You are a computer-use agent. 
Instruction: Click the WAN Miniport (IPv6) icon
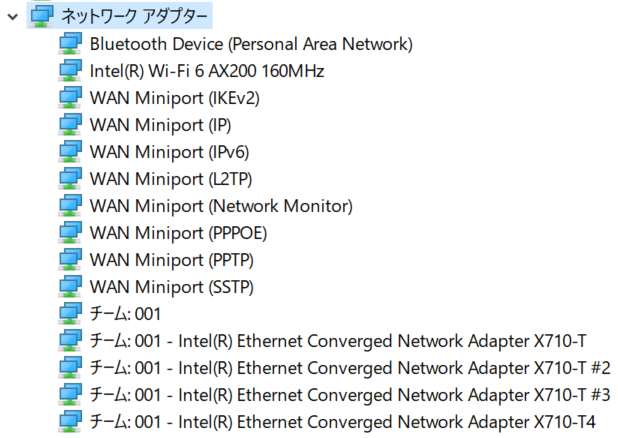point(71,152)
